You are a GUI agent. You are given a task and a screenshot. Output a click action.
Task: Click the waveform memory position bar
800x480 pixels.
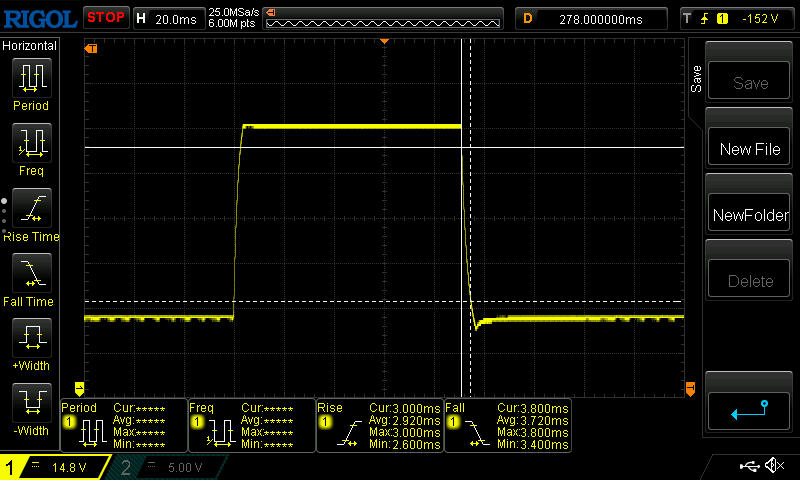click(x=384, y=18)
